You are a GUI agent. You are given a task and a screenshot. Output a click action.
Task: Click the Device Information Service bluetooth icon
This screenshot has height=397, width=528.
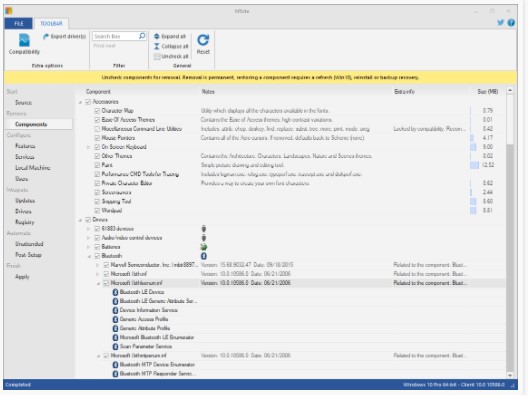tap(115, 310)
